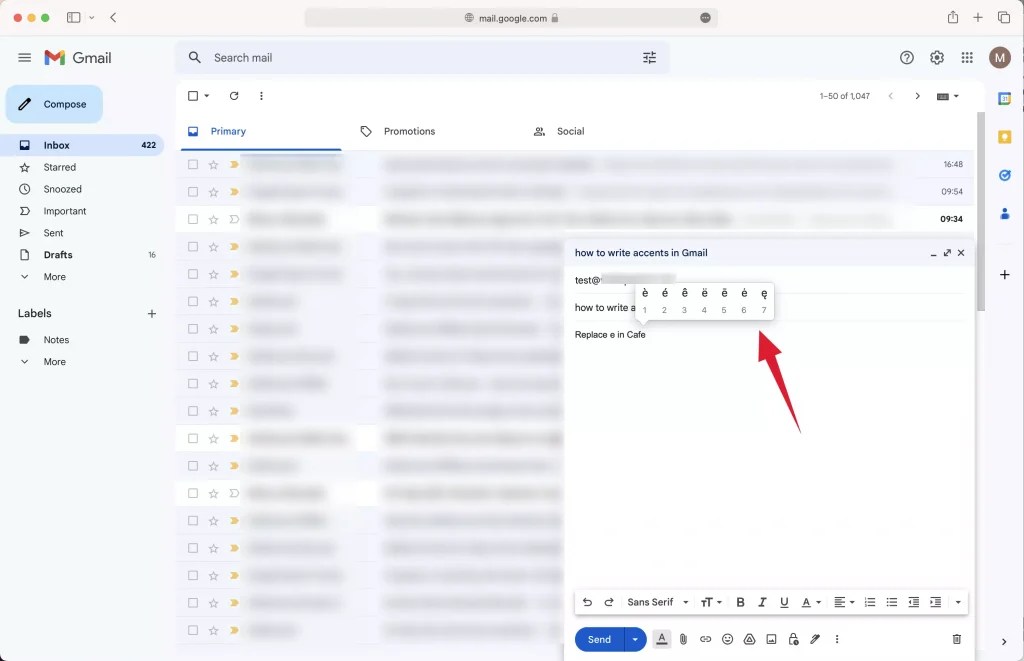This screenshot has width=1024, height=661.
Task: Open the text alignment dropdown
Action: pyautogui.click(x=841, y=602)
